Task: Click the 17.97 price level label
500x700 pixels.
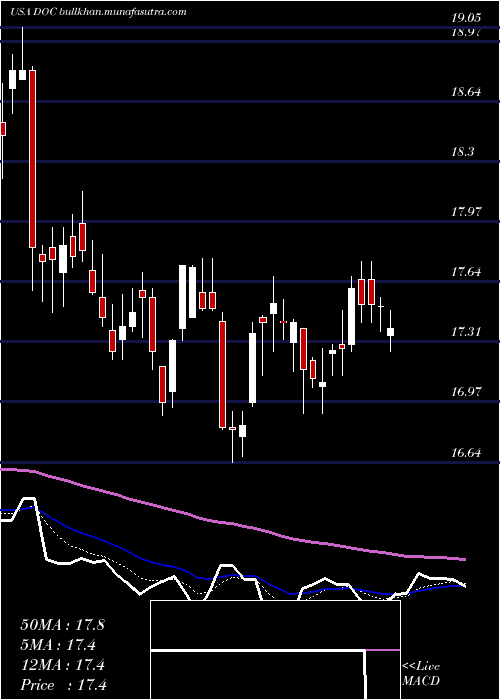Action: 466,212
